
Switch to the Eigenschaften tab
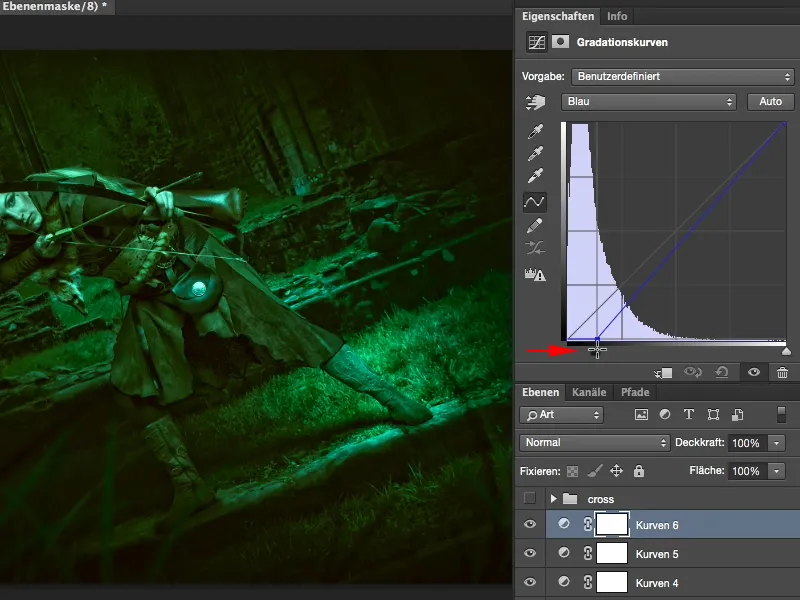[x=558, y=16]
